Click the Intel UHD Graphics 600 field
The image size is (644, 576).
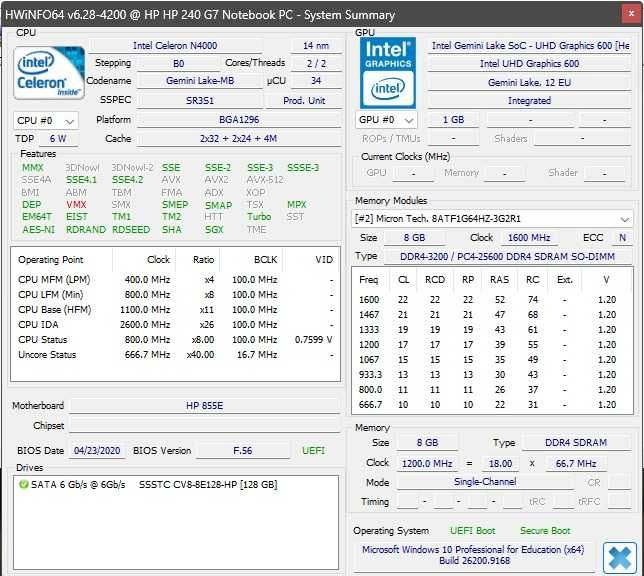click(529, 64)
